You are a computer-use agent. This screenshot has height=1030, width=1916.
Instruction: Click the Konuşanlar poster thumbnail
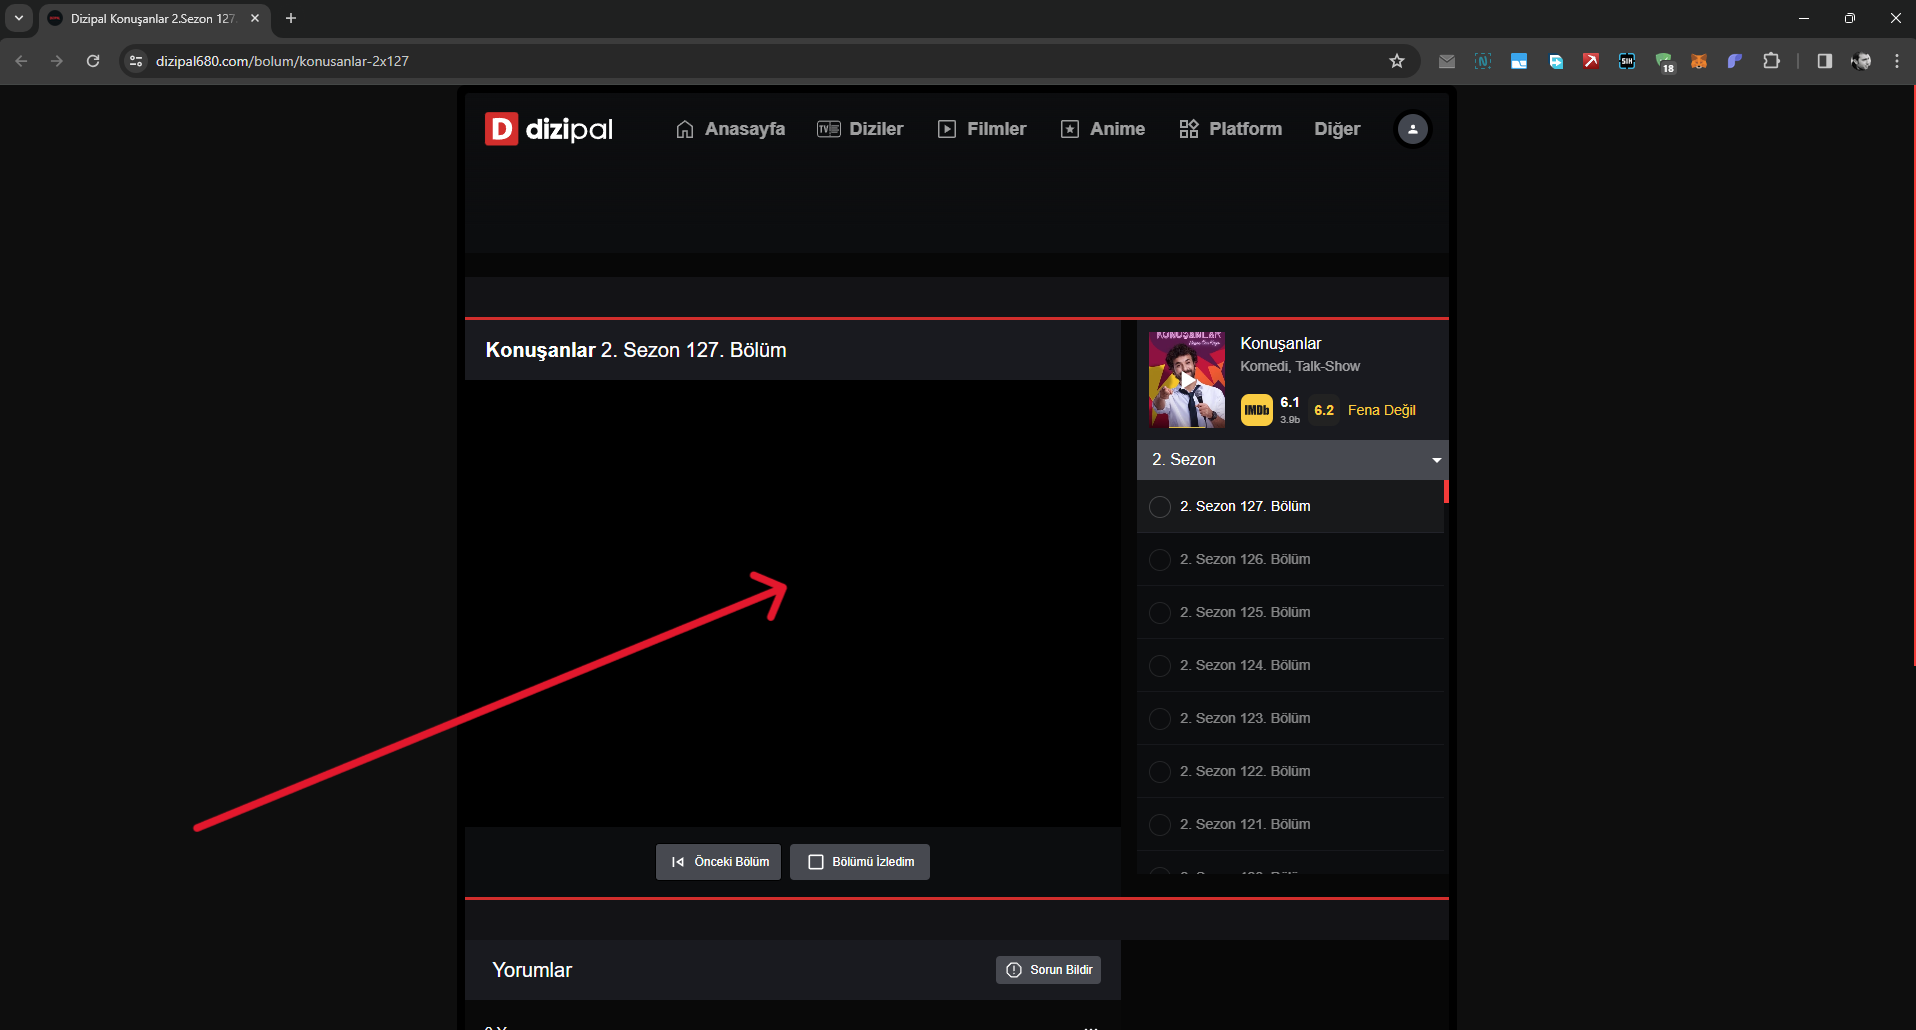click(1187, 380)
